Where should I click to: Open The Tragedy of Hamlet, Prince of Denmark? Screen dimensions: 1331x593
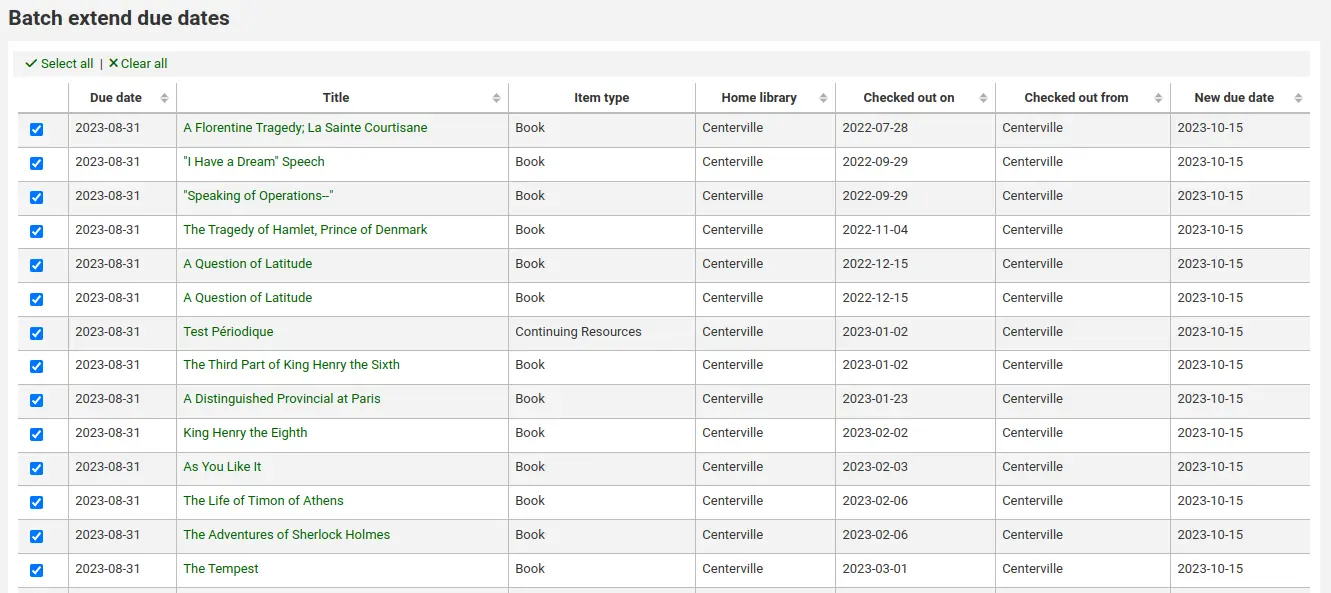click(305, 230)
